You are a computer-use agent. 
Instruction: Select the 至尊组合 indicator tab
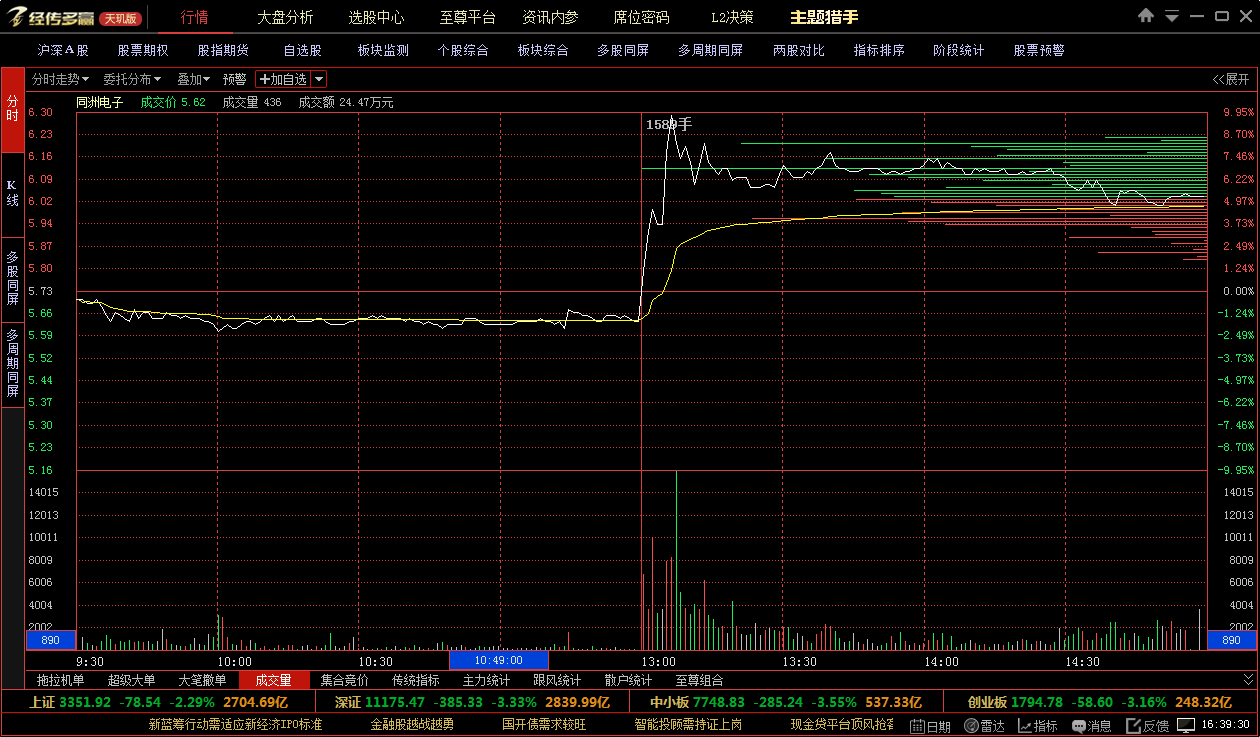pyautogui.click(x=700, y=680)
